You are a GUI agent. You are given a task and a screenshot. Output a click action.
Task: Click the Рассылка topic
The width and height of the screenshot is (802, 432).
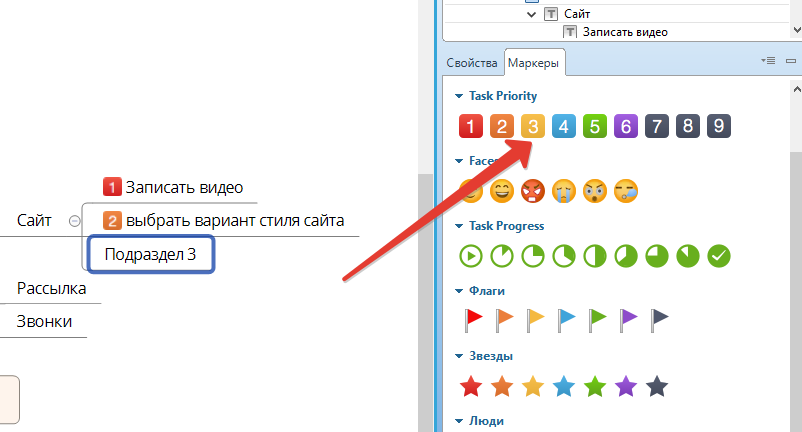[x=51, y=289]
